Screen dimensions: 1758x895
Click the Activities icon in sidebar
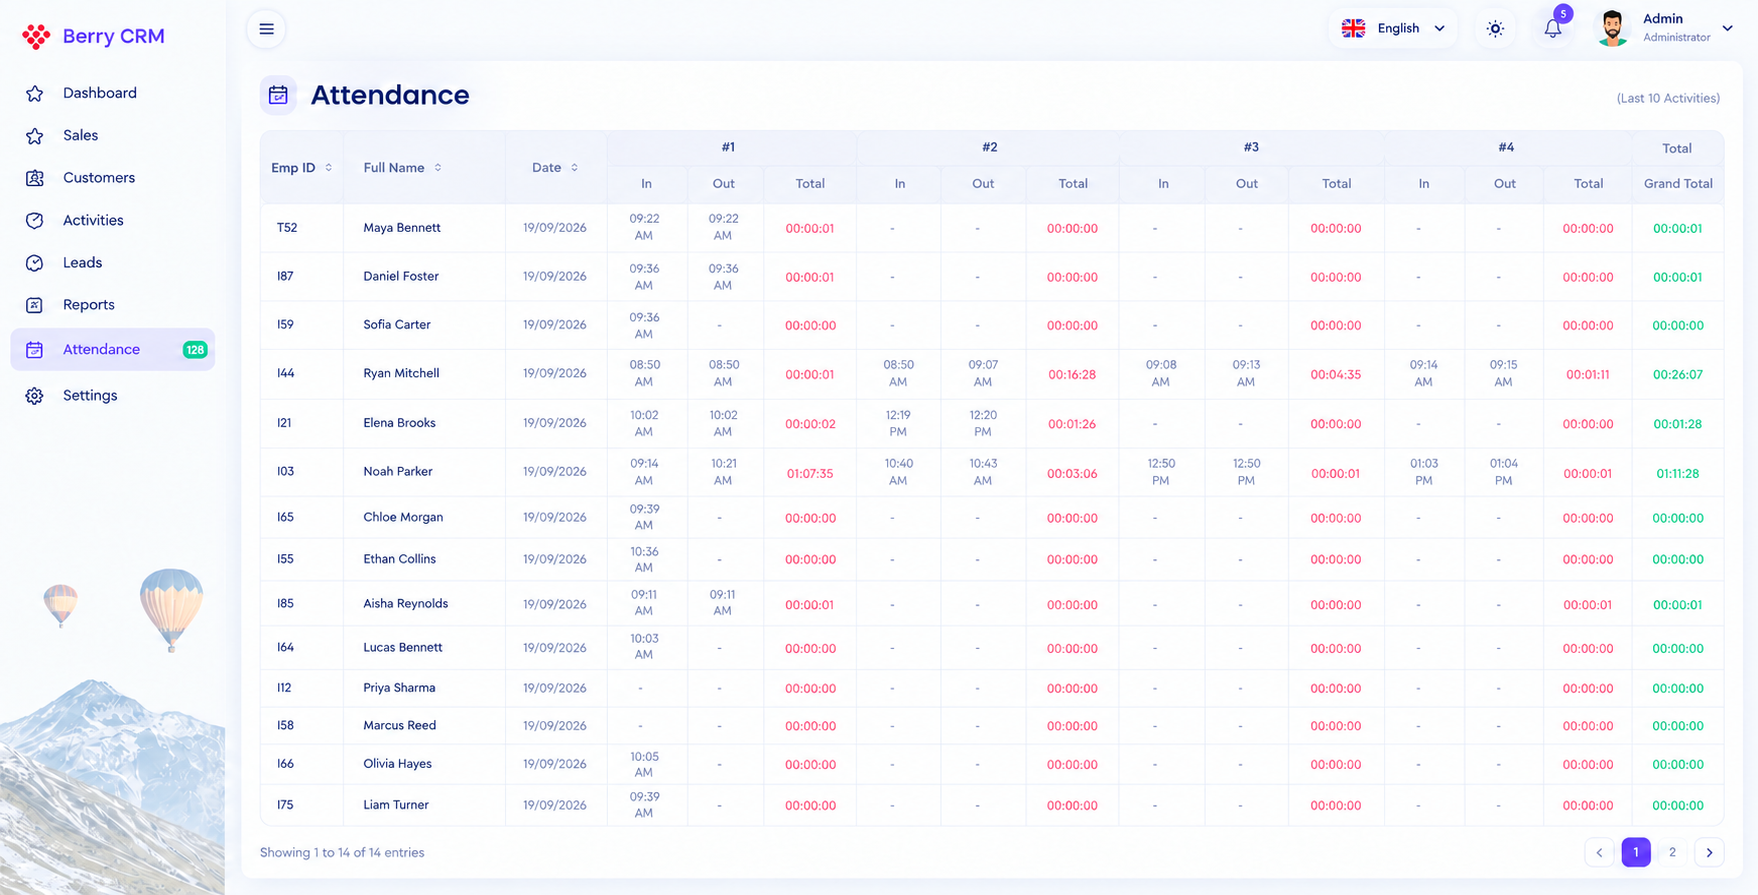tap(35, 220)
